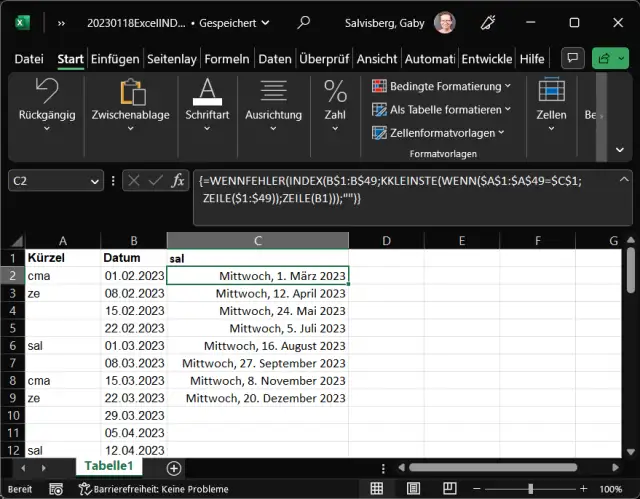Click the insert function fx icon

tap(177, 181)
